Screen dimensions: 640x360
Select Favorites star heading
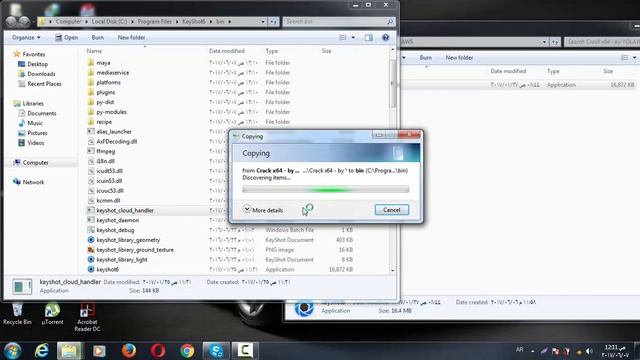point(33,54)
